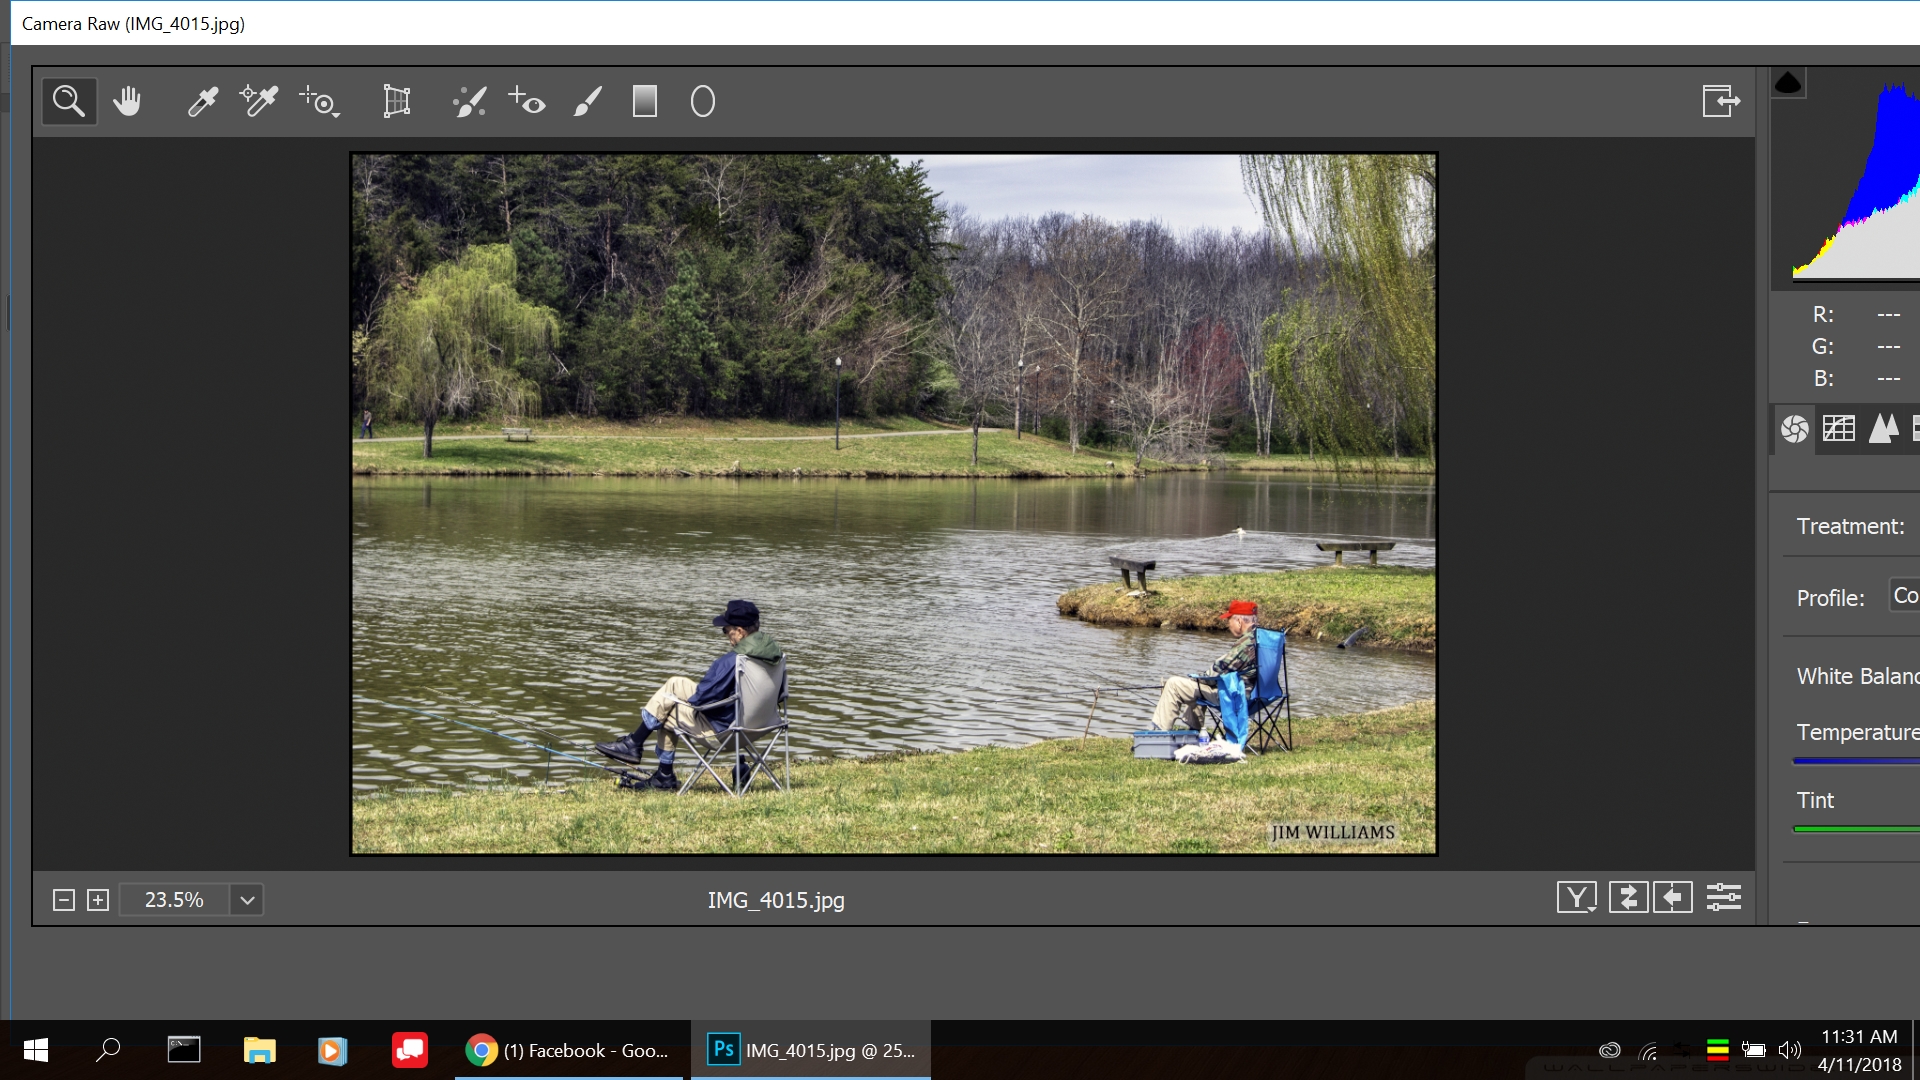Toggle full screen mode icon
The width and height of the screenshot is (1920, 1080).
(1721, 101)
